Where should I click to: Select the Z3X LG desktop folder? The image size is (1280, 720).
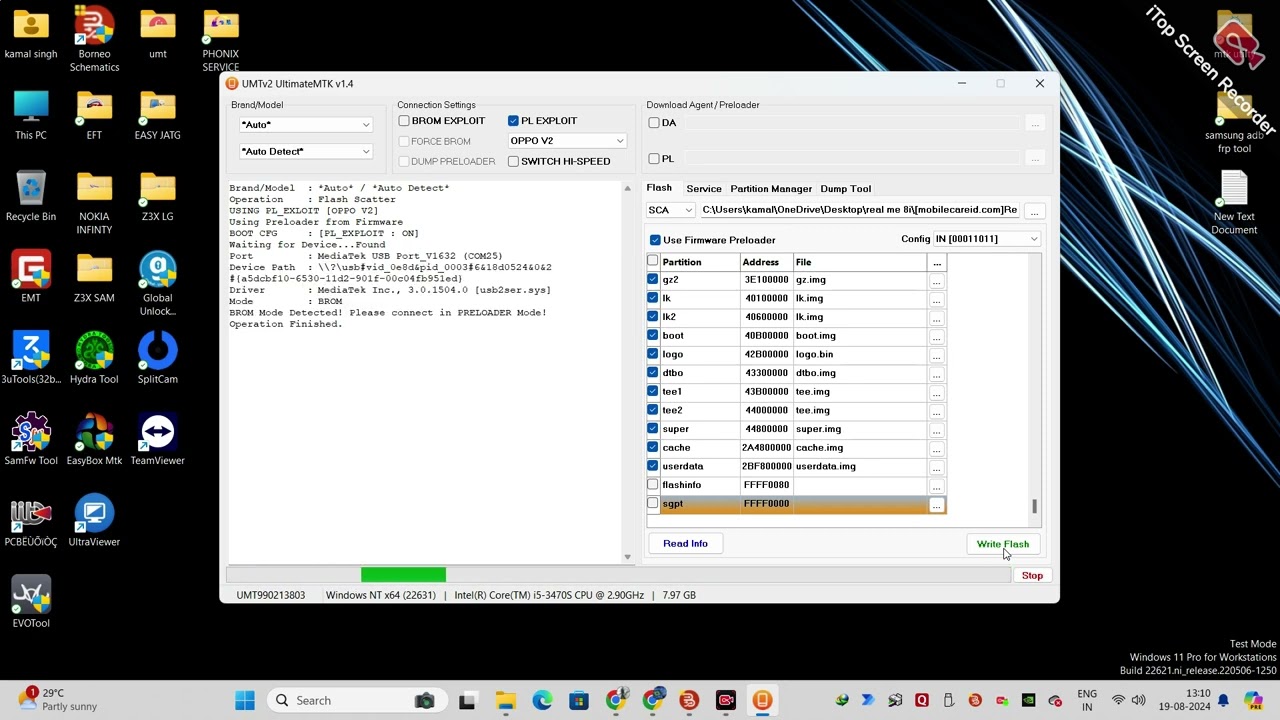pyautogui.click(x=157, y=196)
